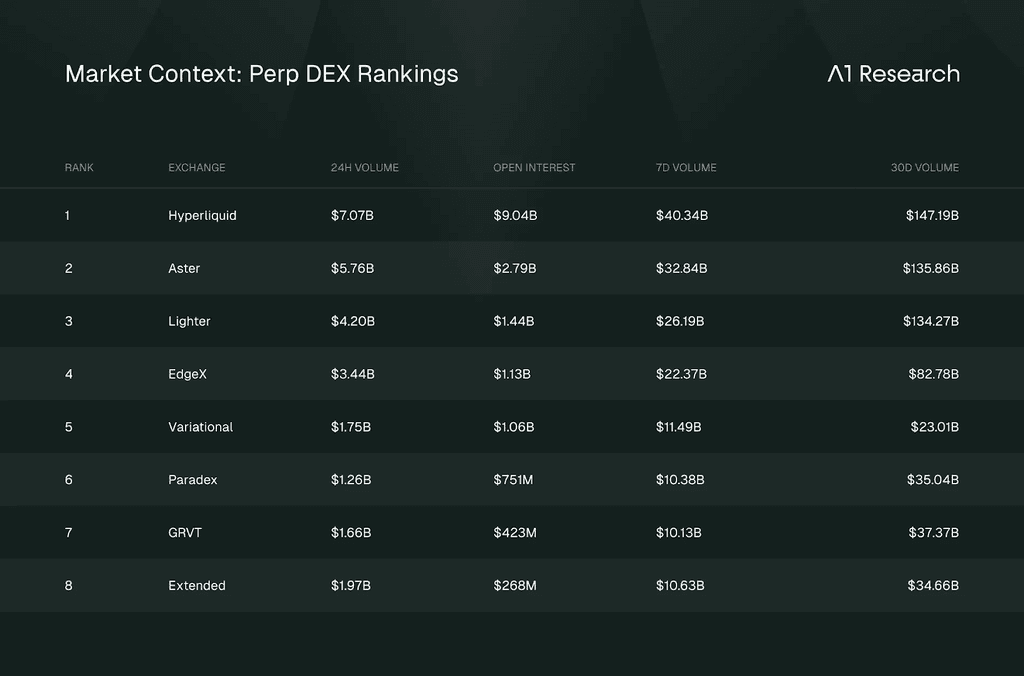Open the Extended exchange entry
This screenshot has height=676, width=1024.
[x=197, y=586]
